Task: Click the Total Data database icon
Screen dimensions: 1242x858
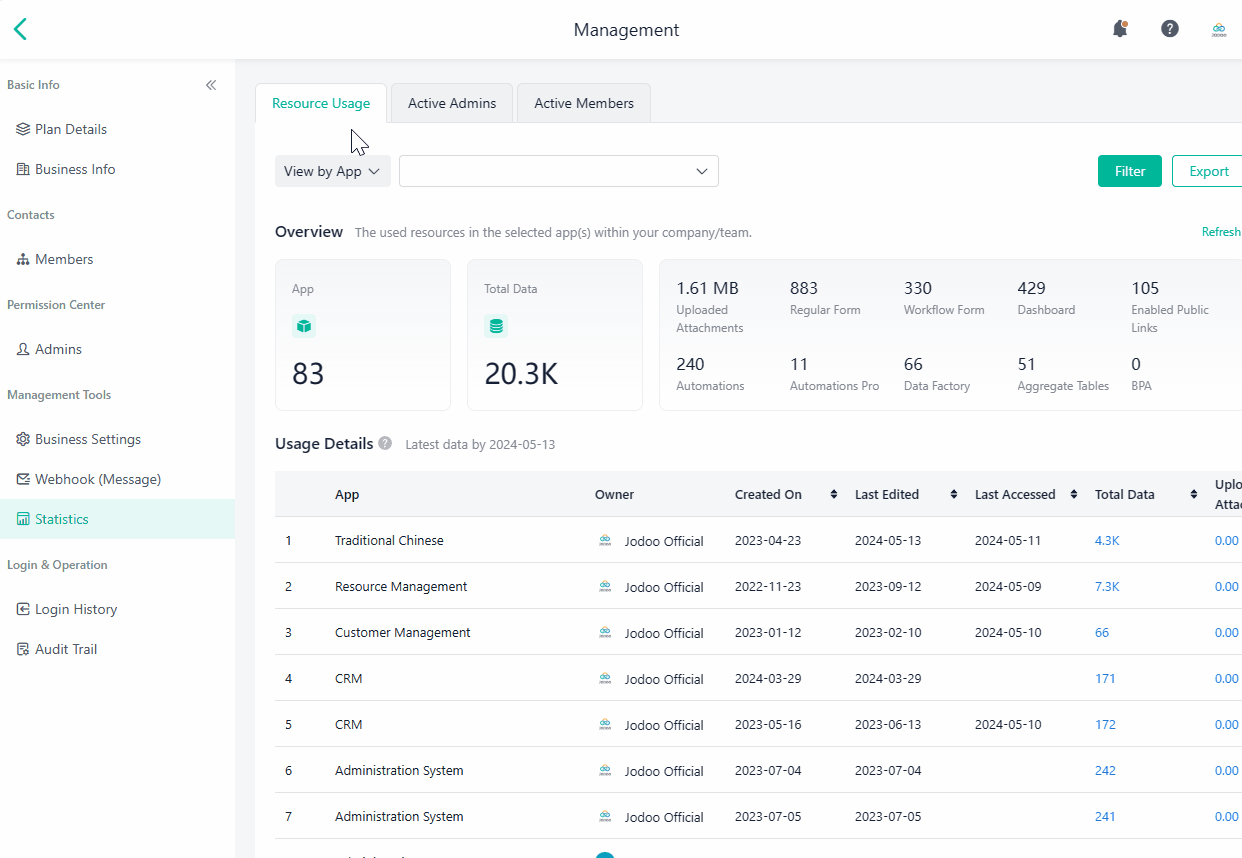Action: click(x=496, y=326)
